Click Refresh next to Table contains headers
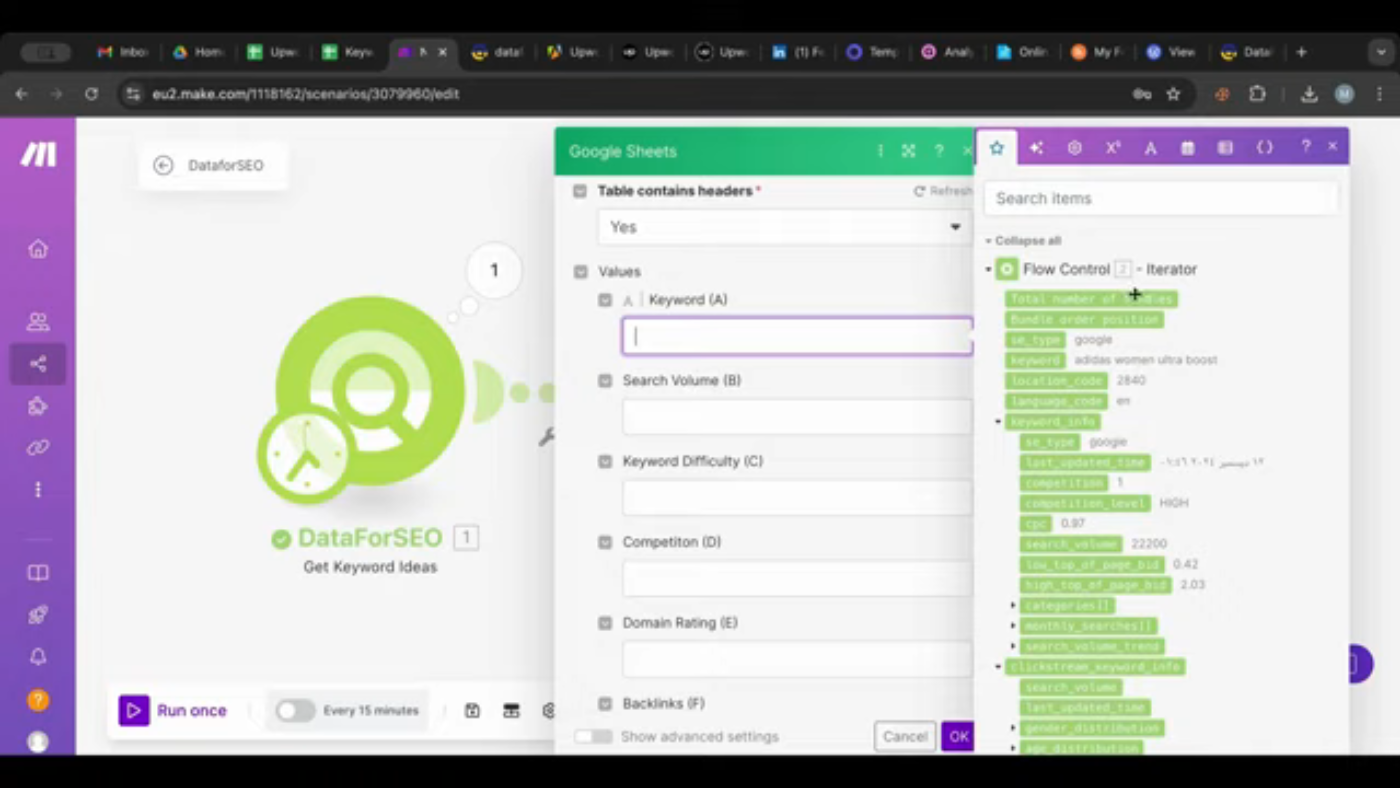 (x=942, y=191)
